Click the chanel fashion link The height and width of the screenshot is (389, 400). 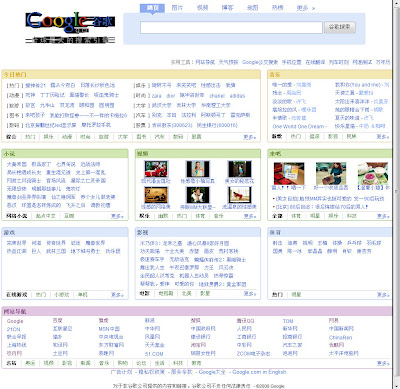tap(217, 96)
